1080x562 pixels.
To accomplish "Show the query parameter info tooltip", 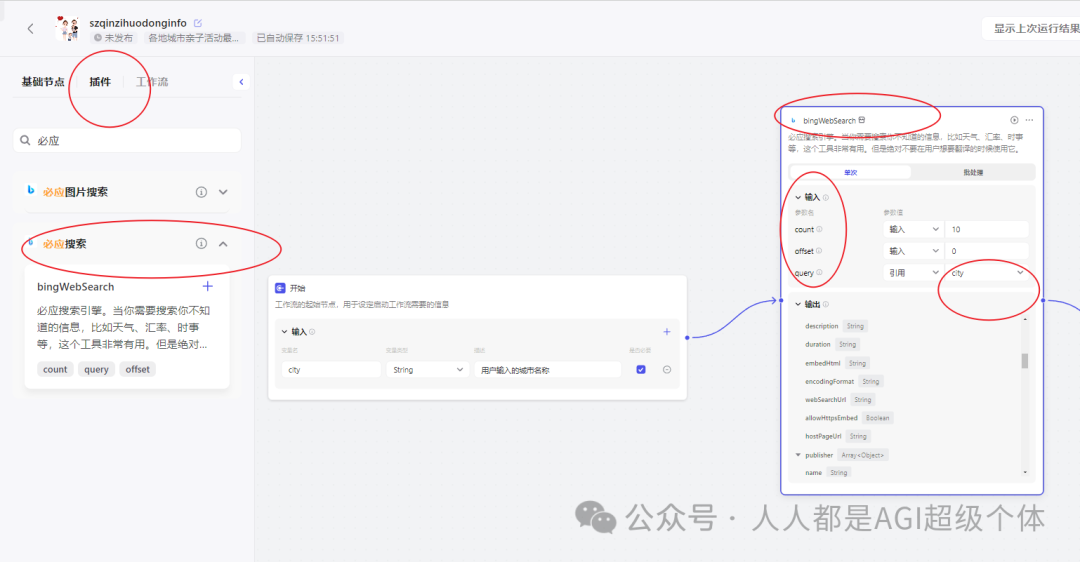I will 819,273.
